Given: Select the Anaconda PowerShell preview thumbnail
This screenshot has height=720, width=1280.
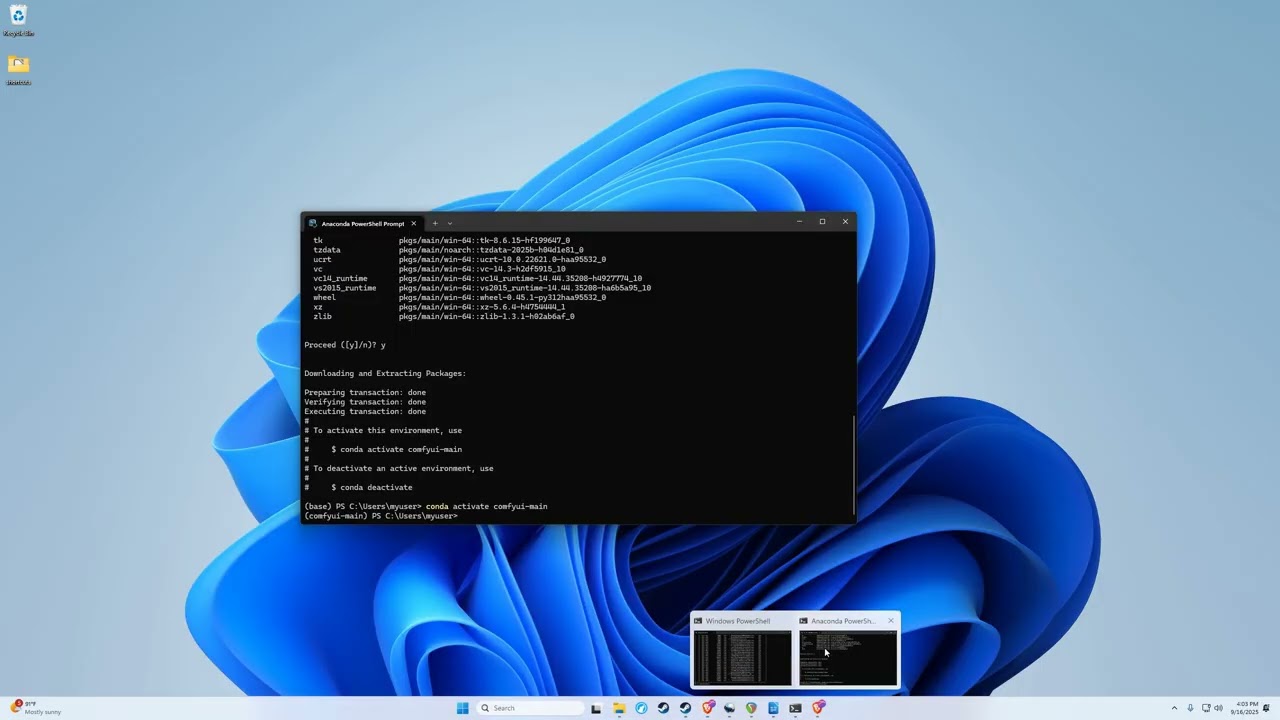Looking at the screenshot, I should [x=847, y=651].
